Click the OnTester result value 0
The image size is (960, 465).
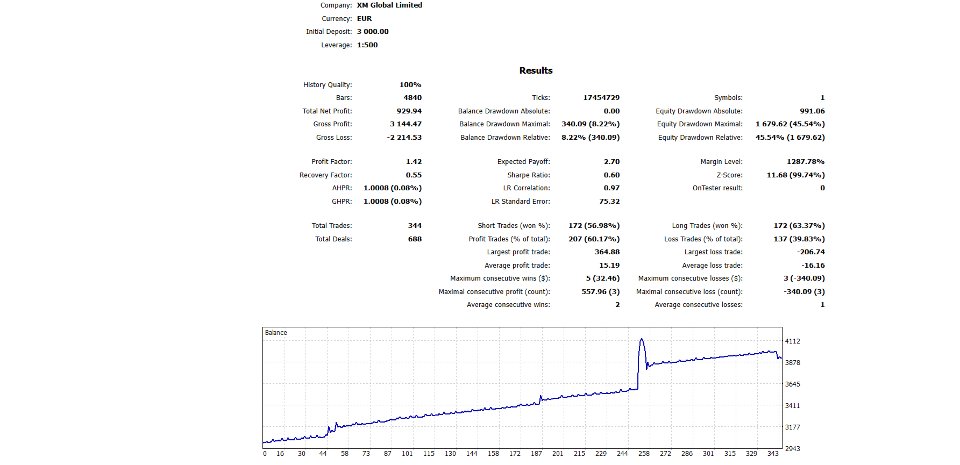822,188
